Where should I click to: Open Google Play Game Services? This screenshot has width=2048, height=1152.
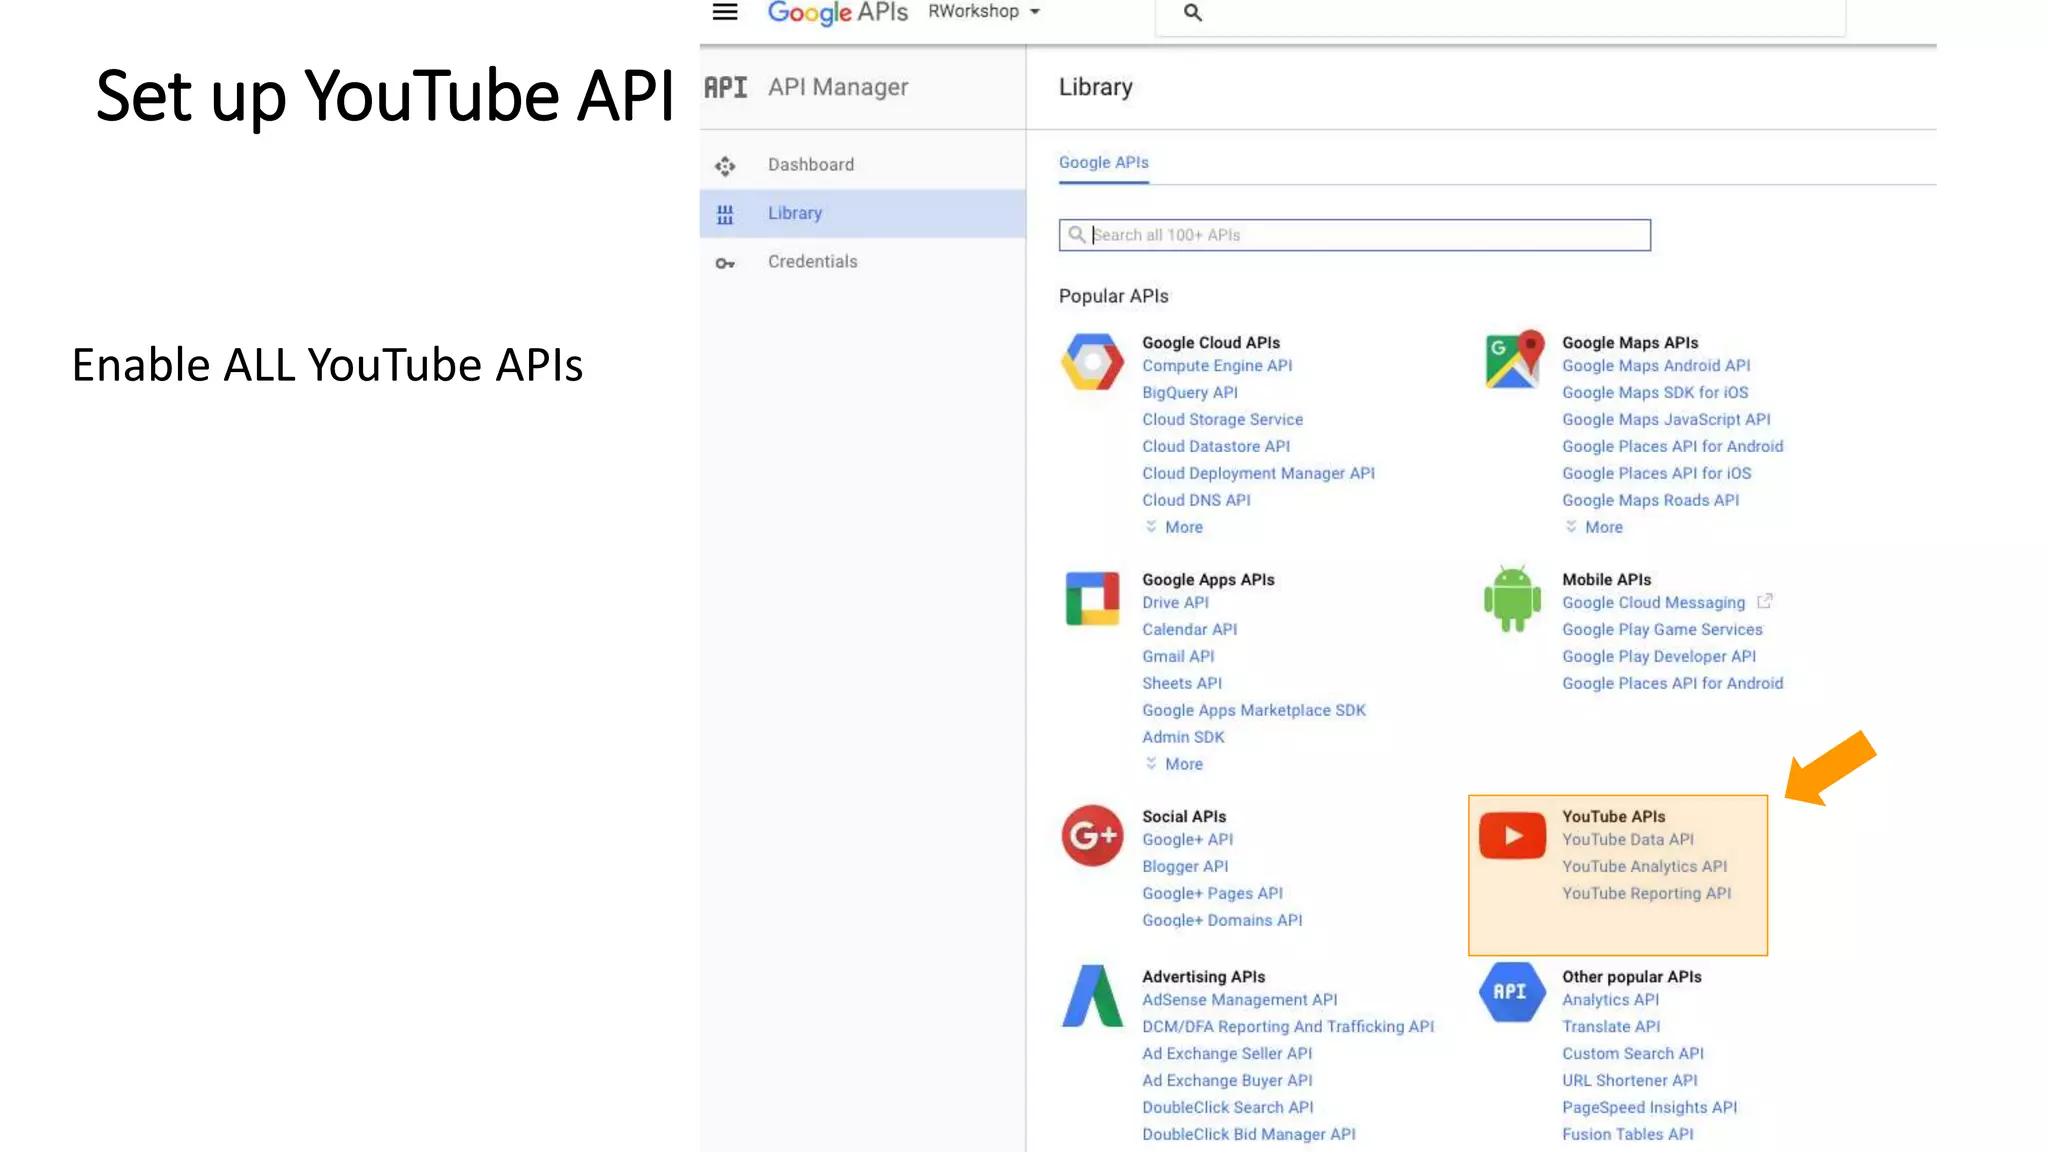pyautogui.click(x=1662, y=630)
